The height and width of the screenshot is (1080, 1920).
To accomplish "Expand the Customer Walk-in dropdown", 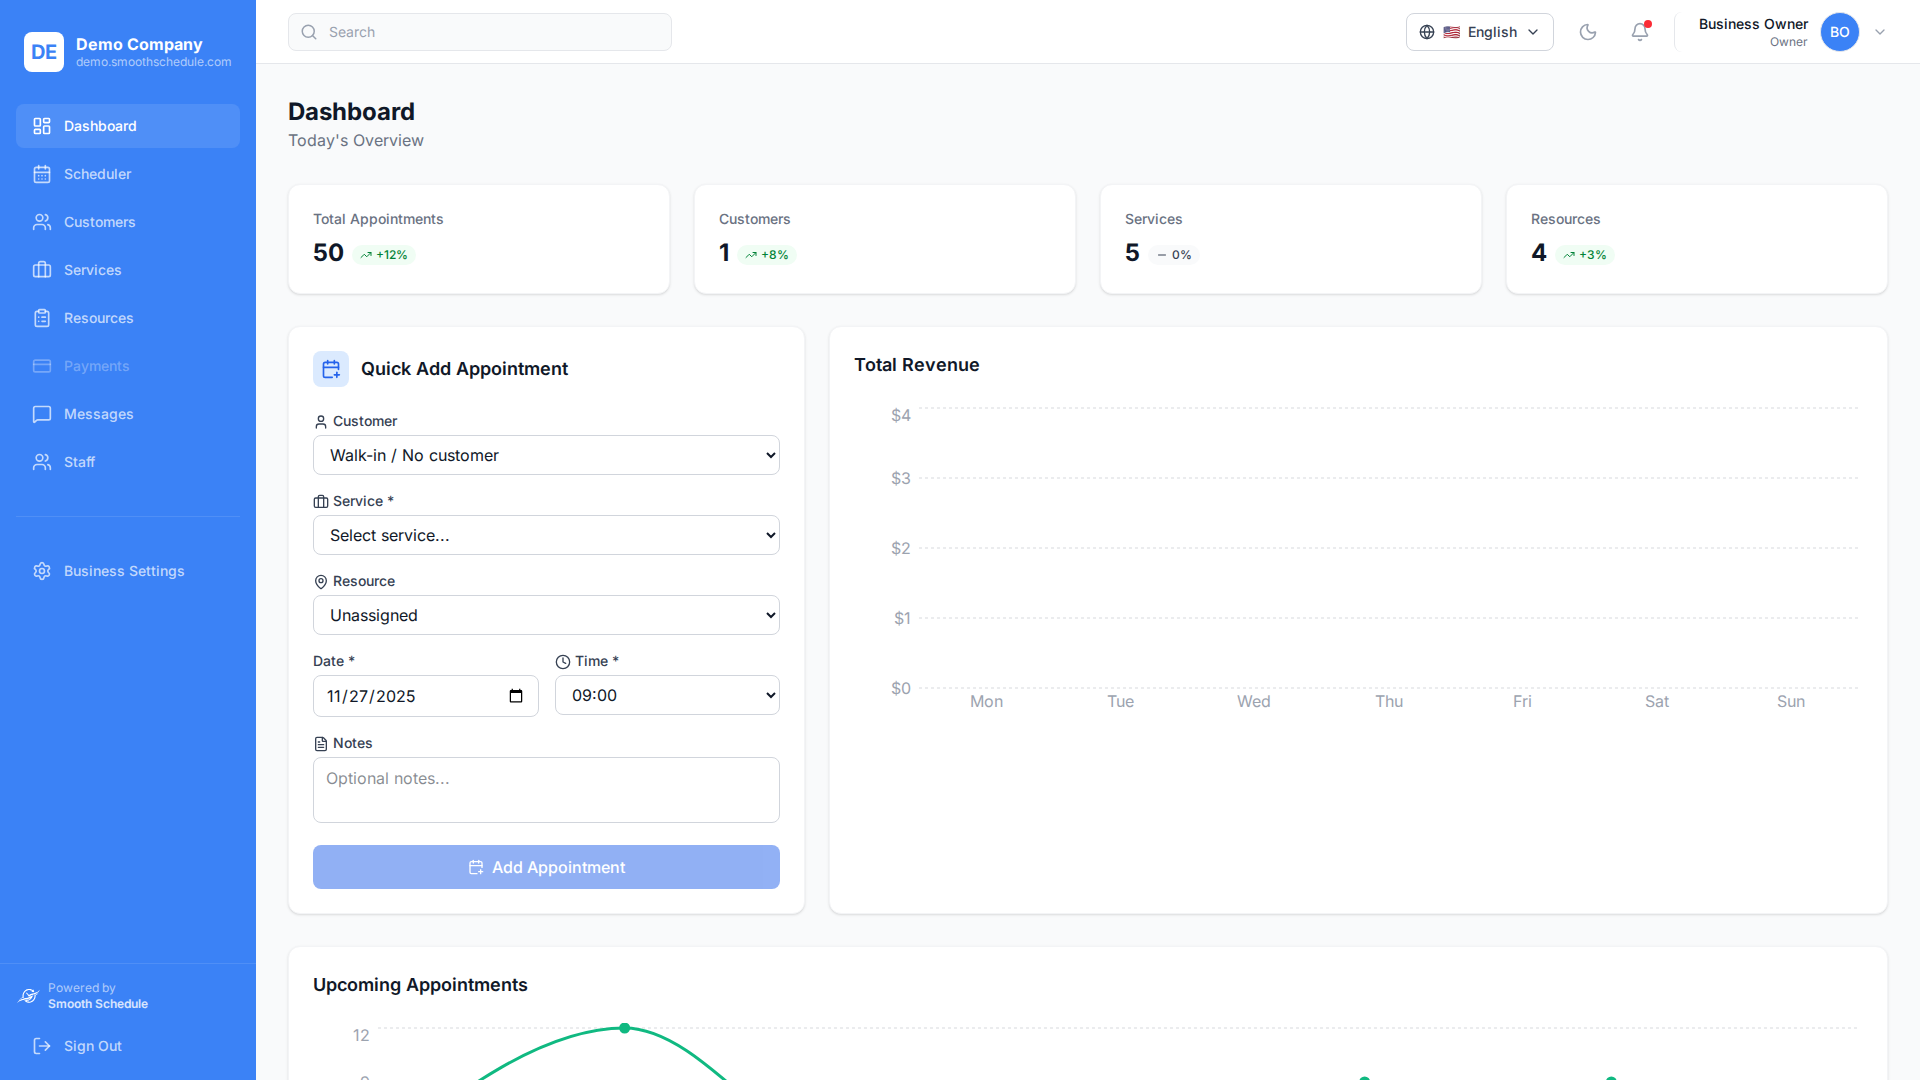I will [x=546, y=455].
